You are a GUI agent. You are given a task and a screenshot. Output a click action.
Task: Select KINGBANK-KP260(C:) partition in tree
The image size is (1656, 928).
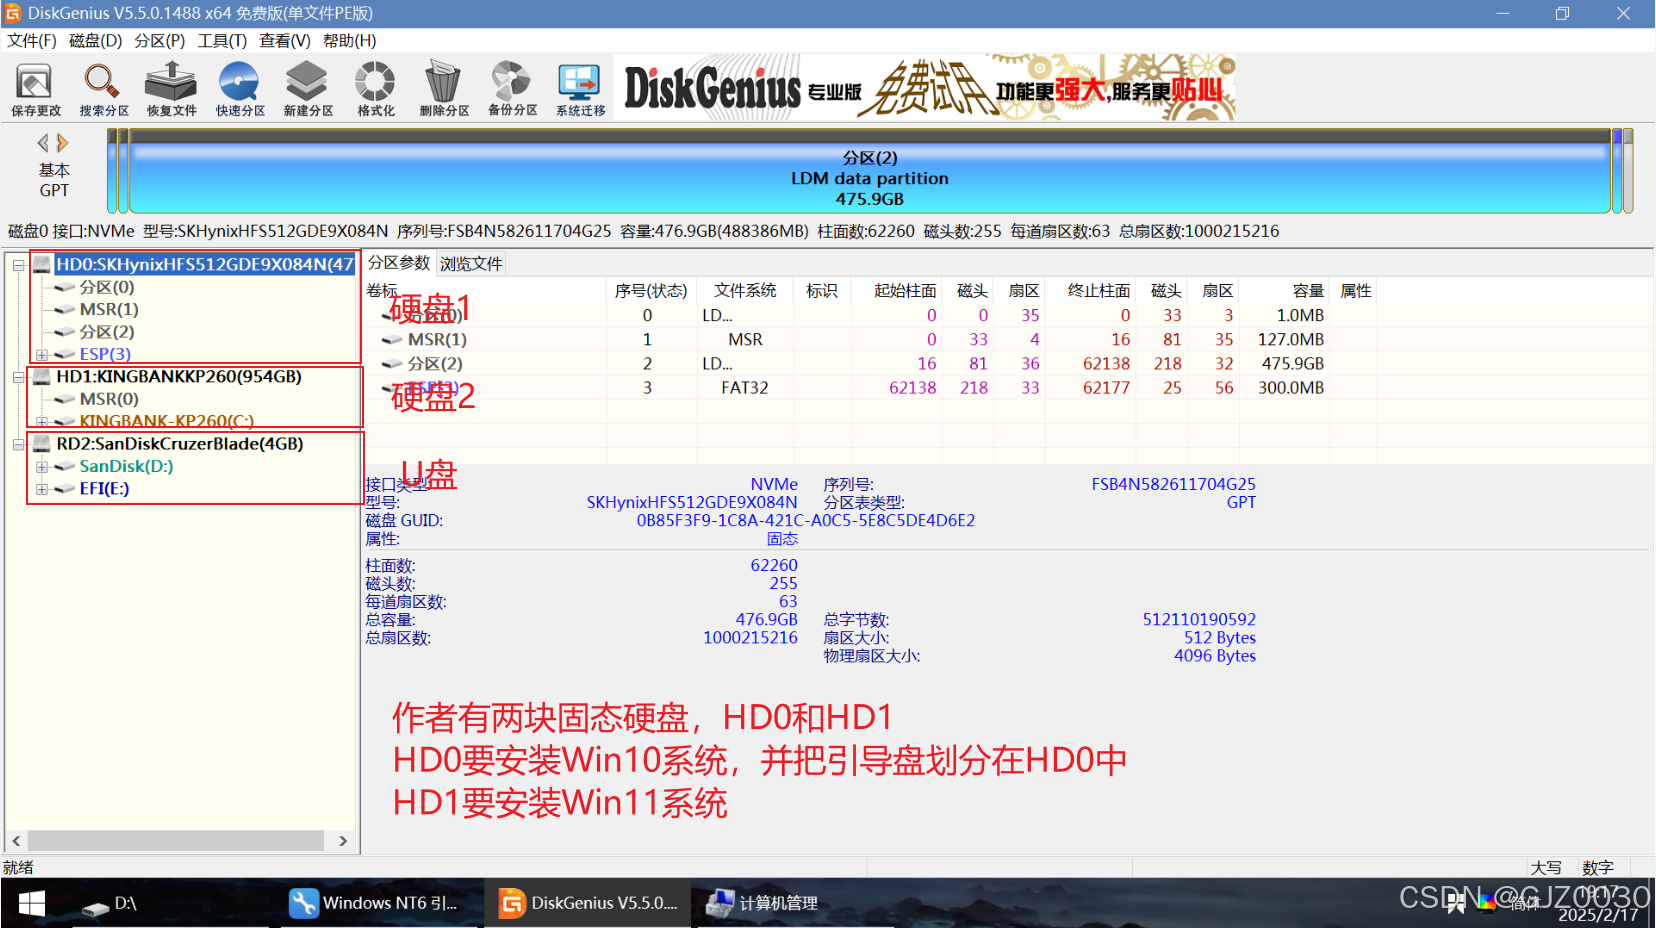(167, 421)
